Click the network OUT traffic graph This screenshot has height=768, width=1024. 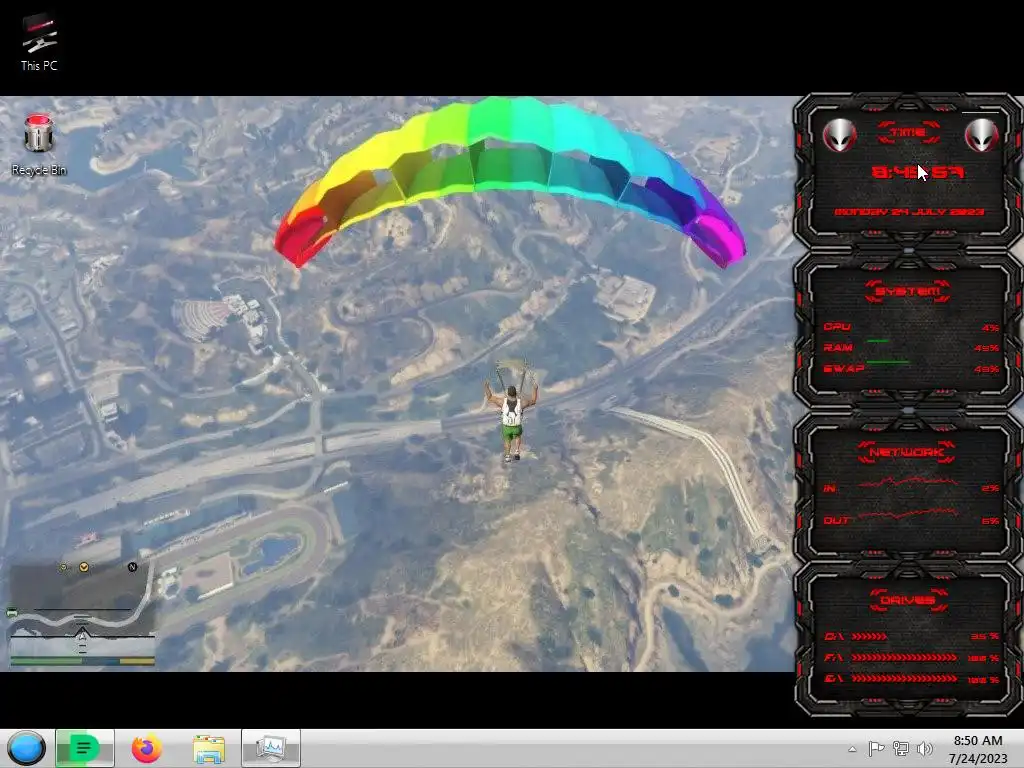pos(908,513)
